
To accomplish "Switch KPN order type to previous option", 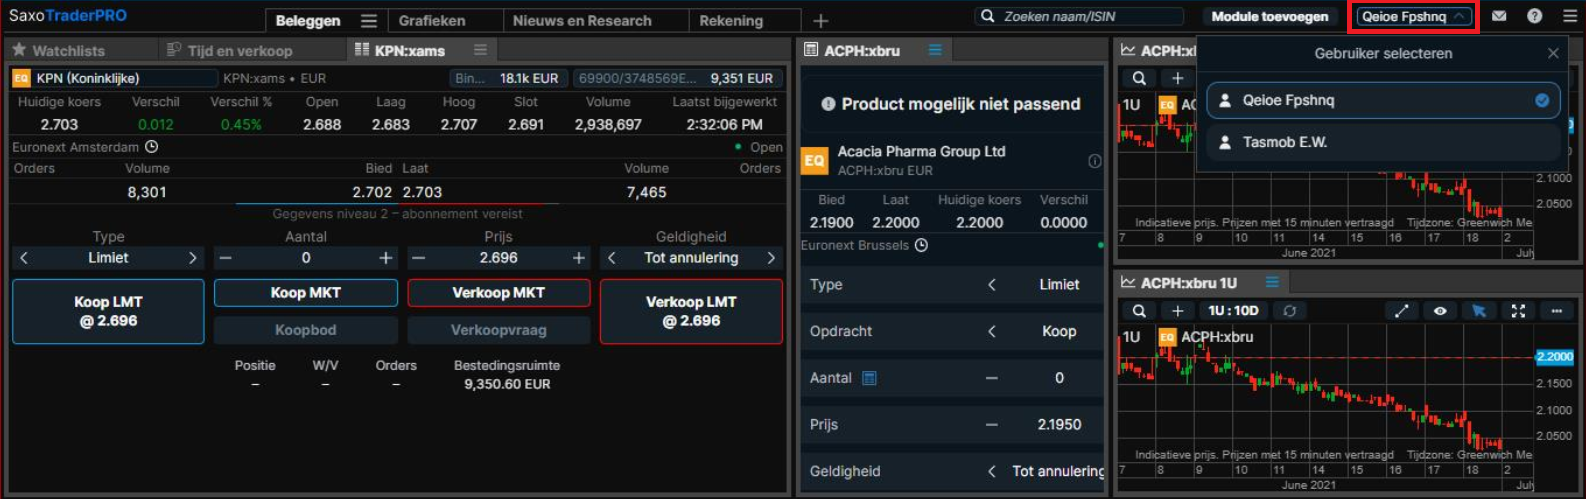I will tap(24, 258).
